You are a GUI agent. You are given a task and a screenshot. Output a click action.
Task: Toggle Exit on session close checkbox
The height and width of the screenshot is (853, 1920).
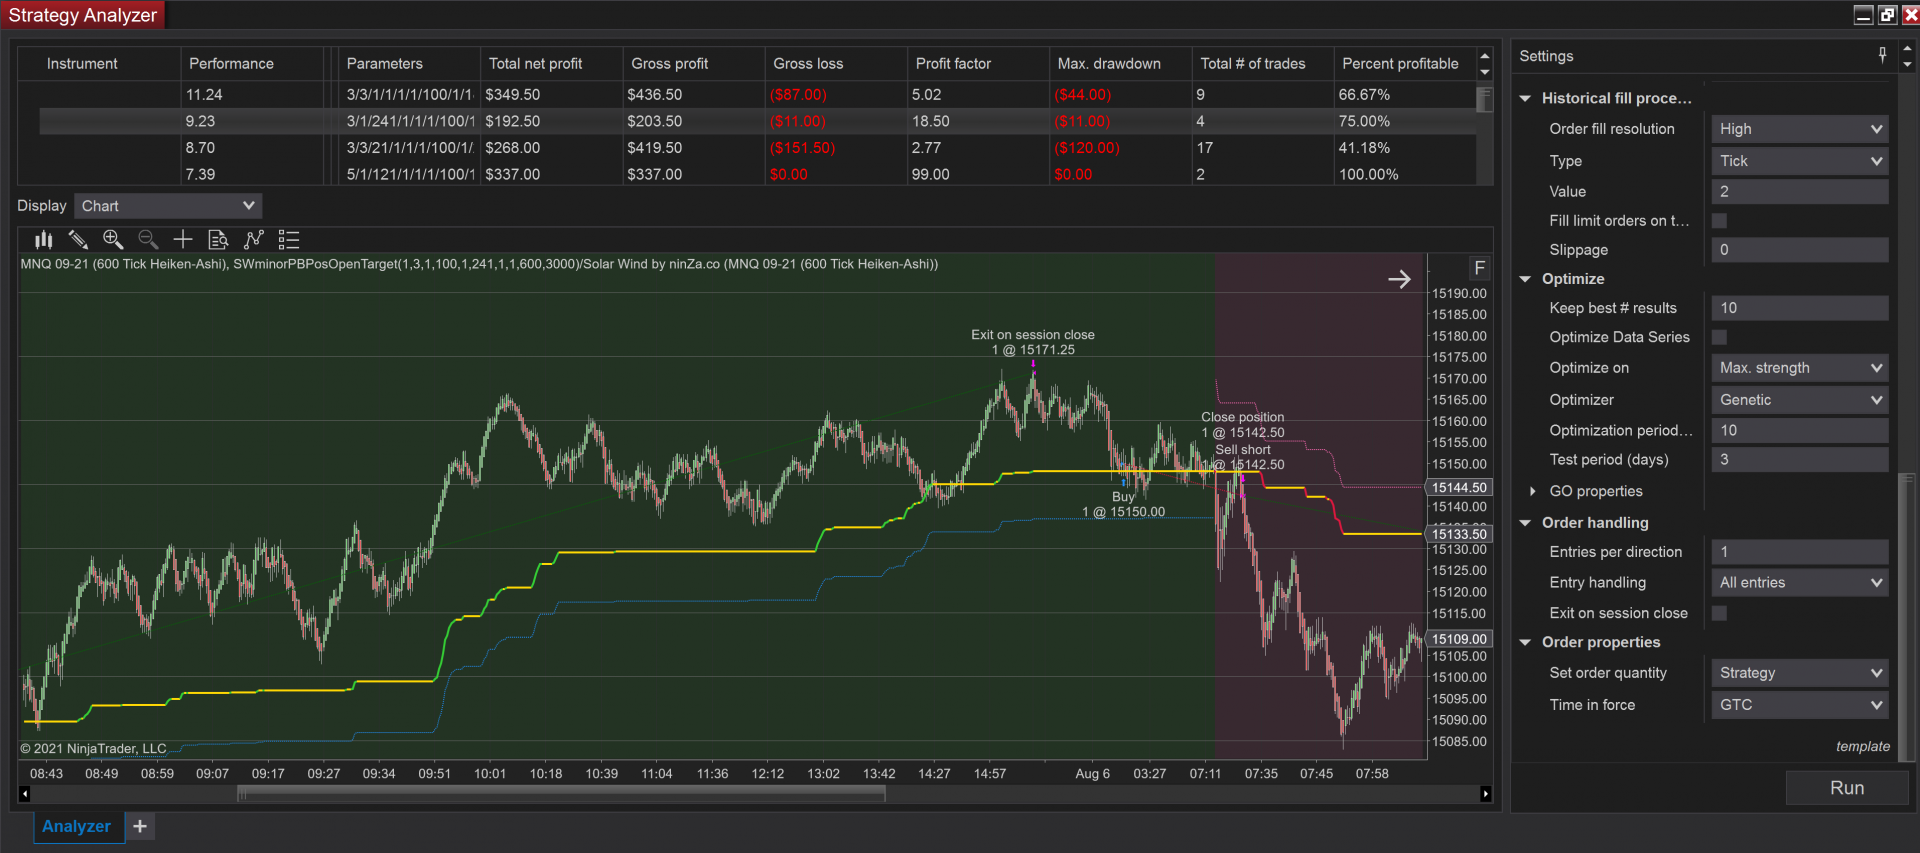1720,613
